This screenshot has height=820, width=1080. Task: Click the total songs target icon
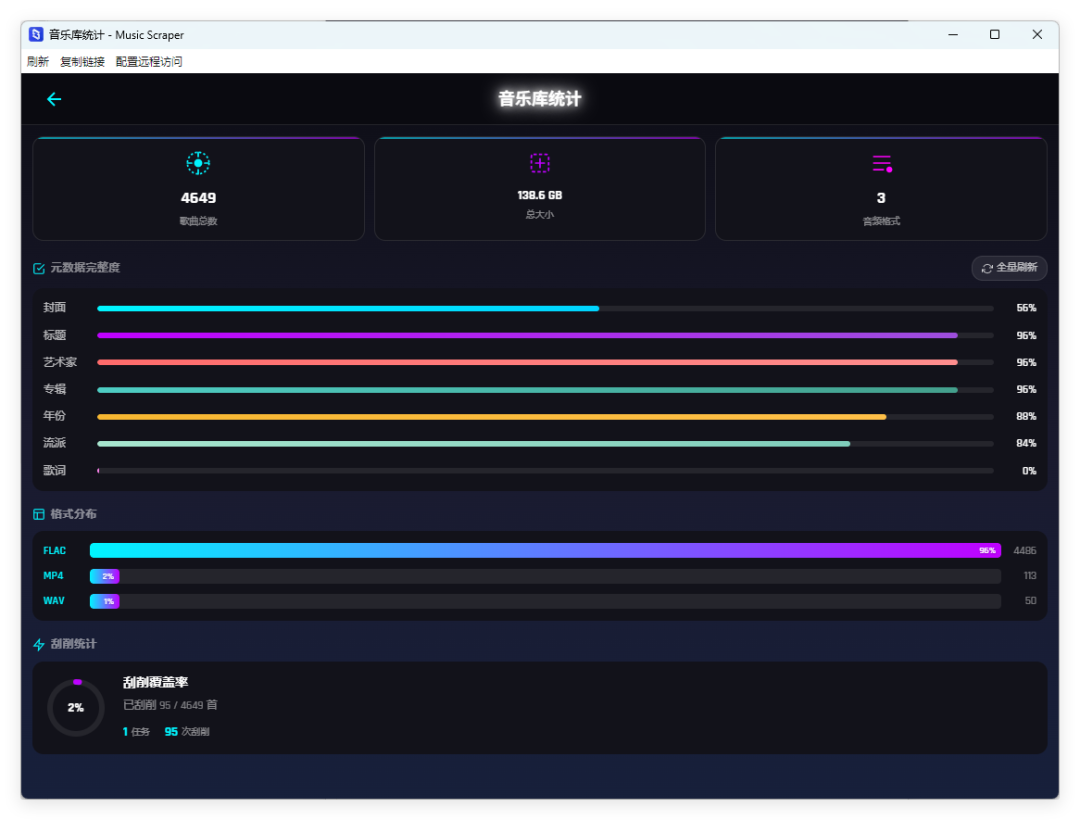tap(198, 163)
